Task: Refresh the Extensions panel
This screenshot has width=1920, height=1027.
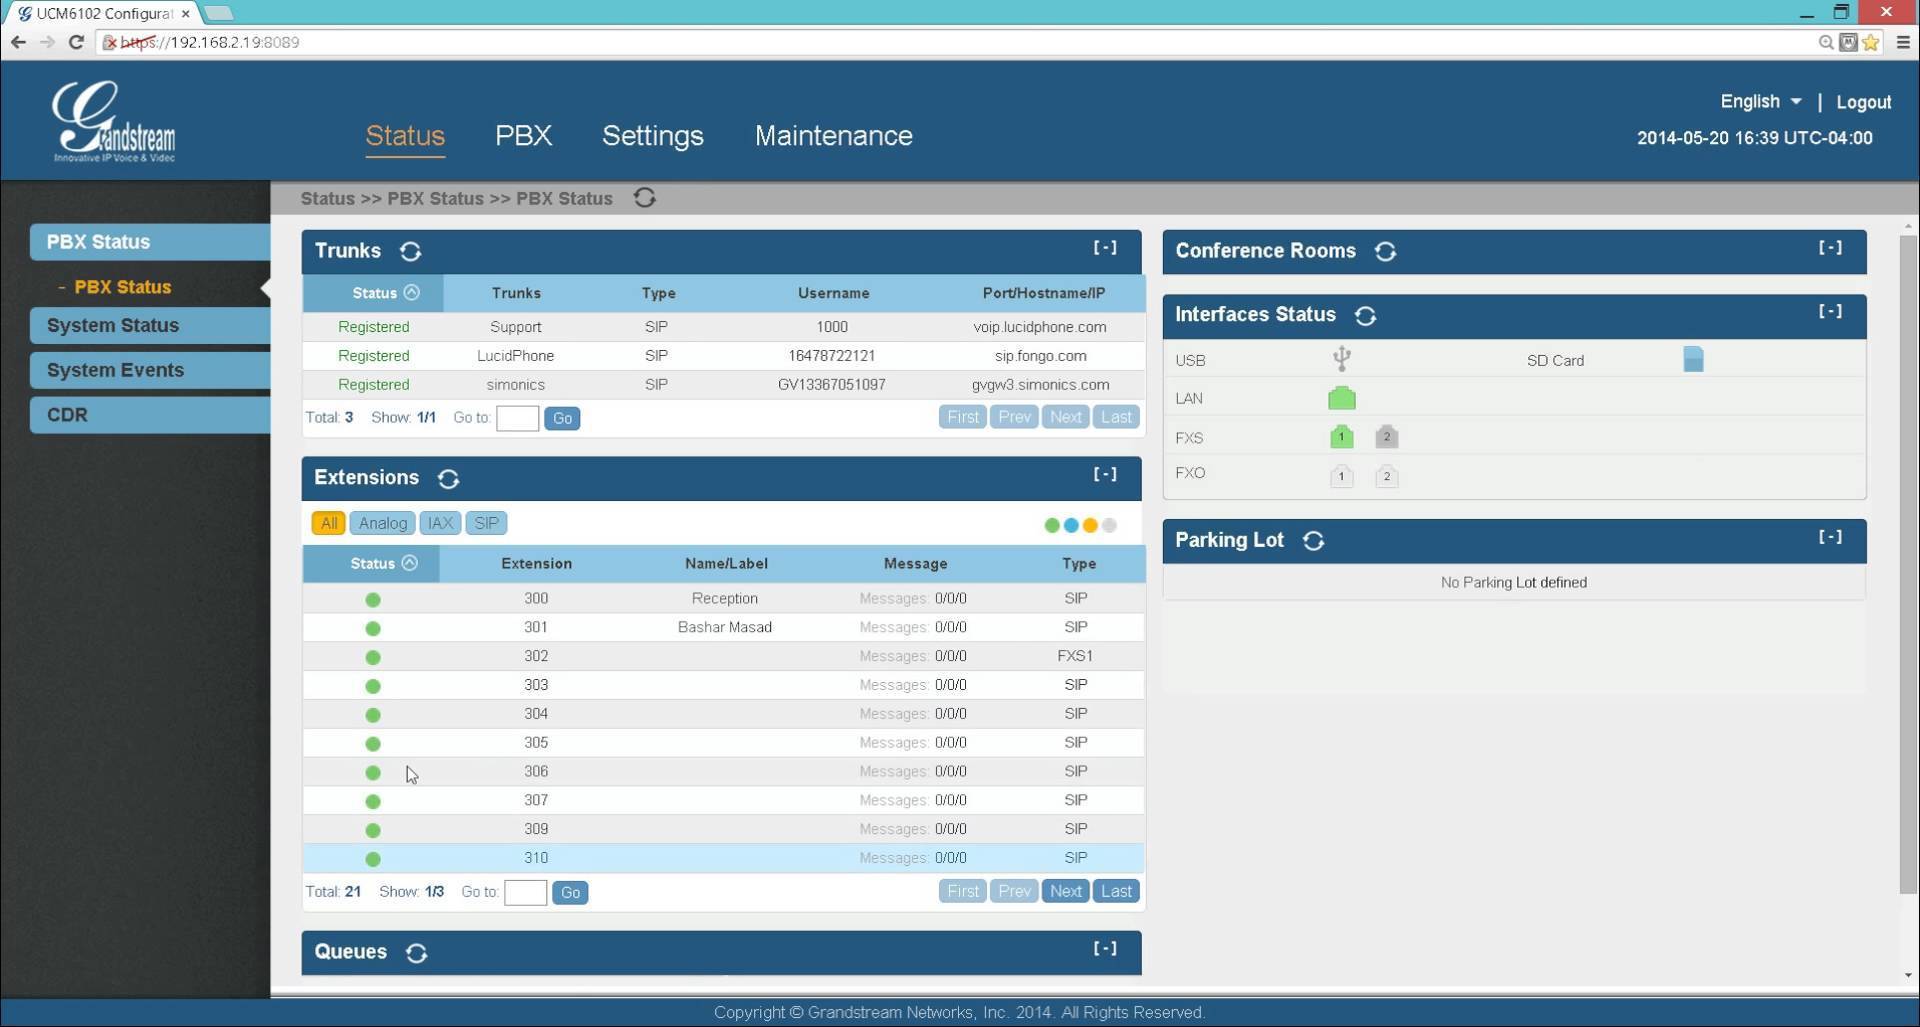Action: pos(448,479)
